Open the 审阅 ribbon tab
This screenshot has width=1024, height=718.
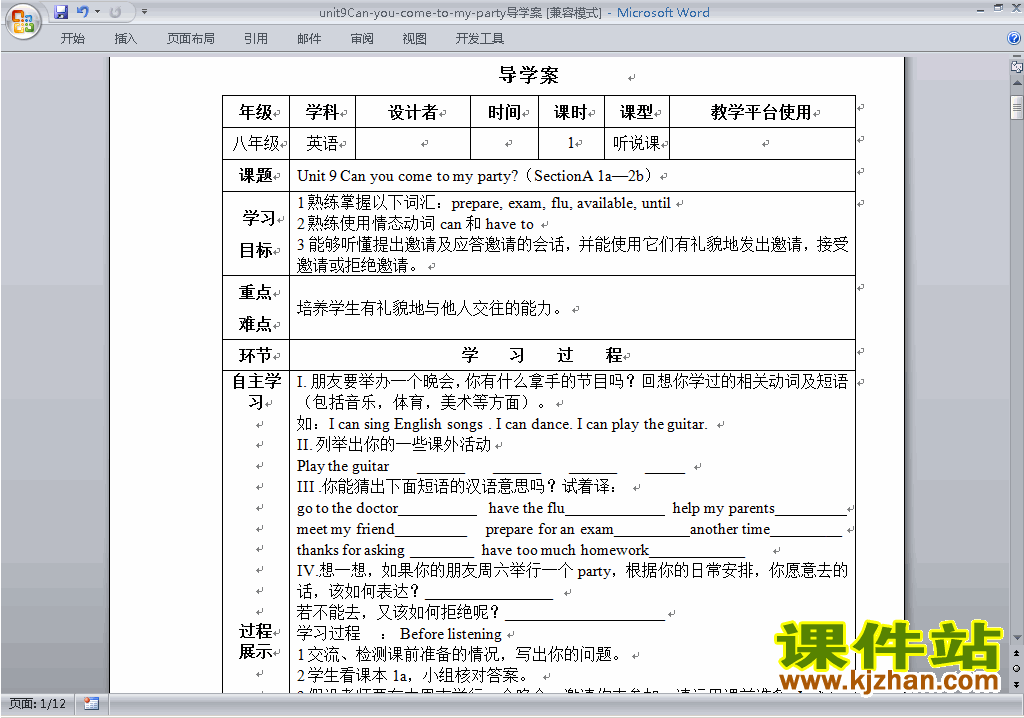pyautogui.click(x=362, y=39)
